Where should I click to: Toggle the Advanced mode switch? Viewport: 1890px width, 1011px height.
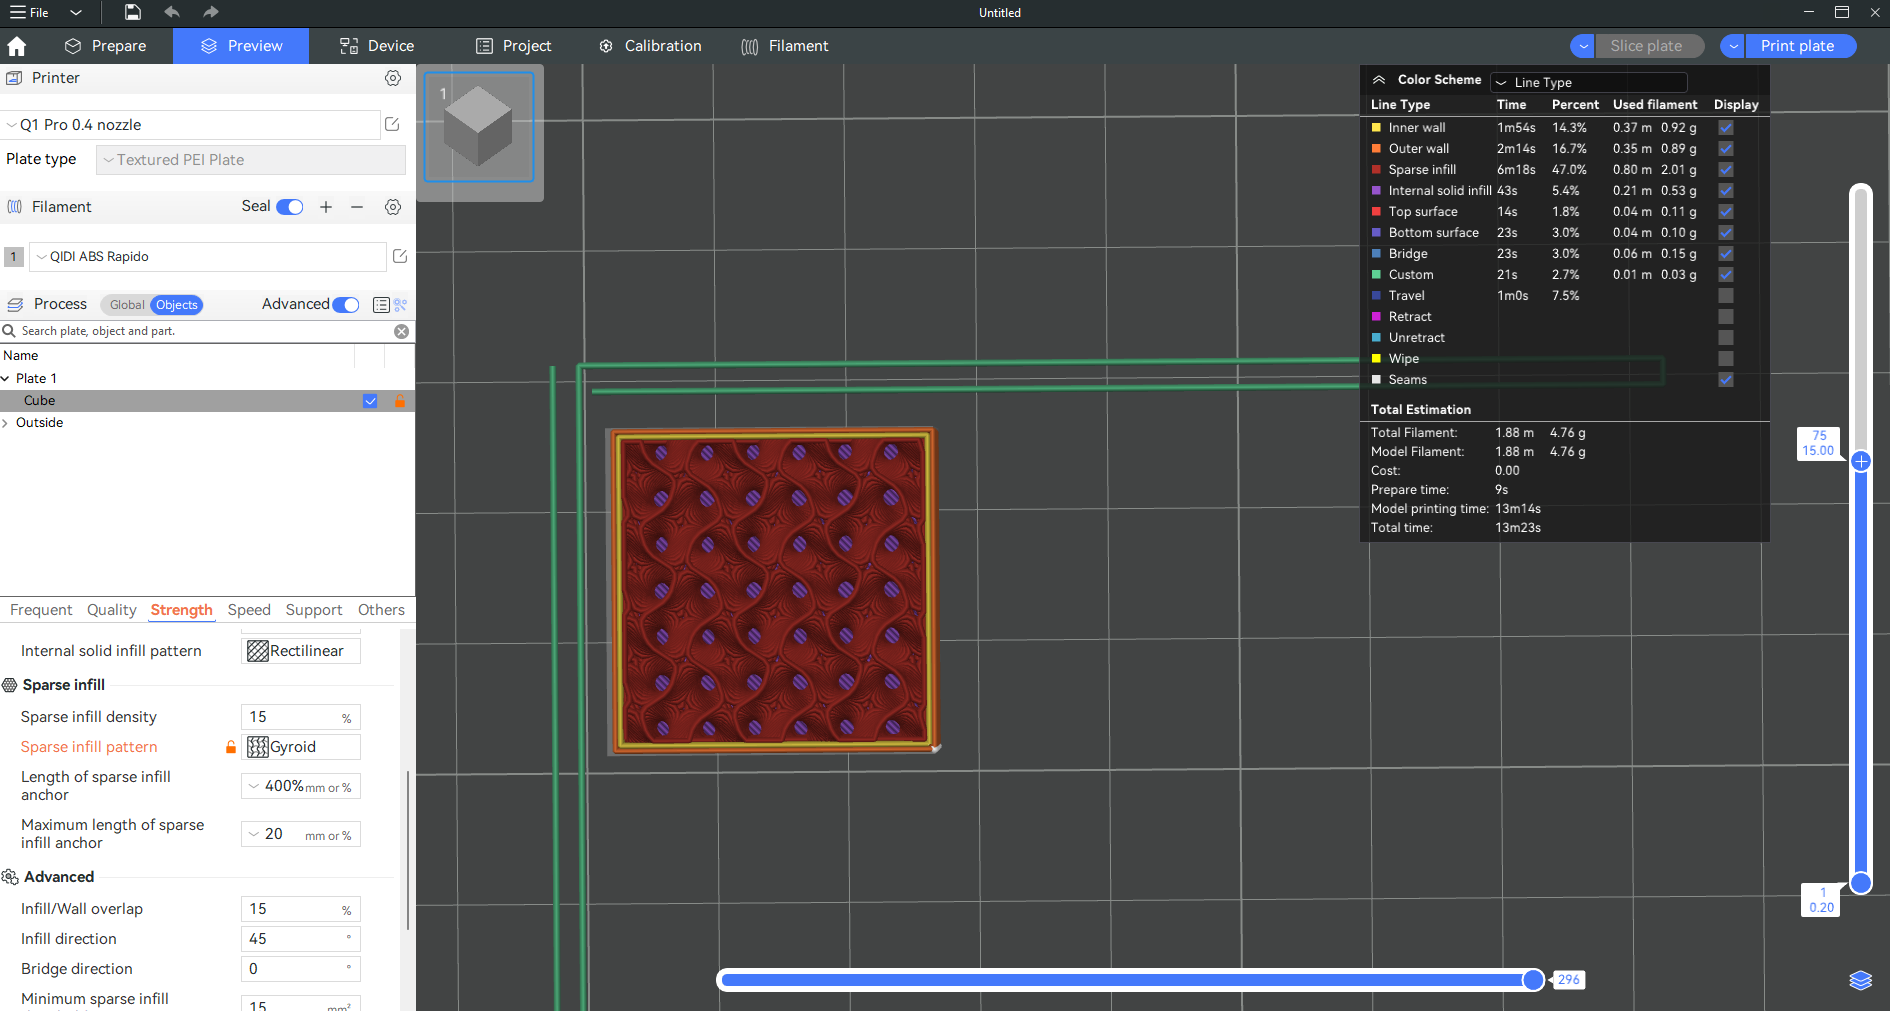point(346,305)
